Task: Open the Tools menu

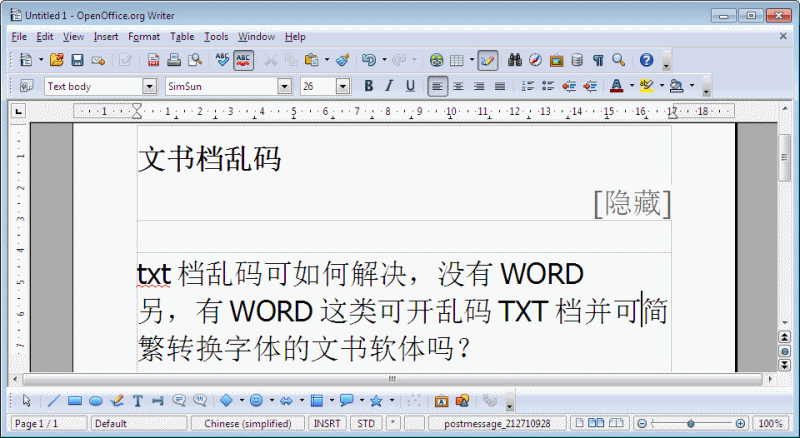Action: click(x=216, y=37)
